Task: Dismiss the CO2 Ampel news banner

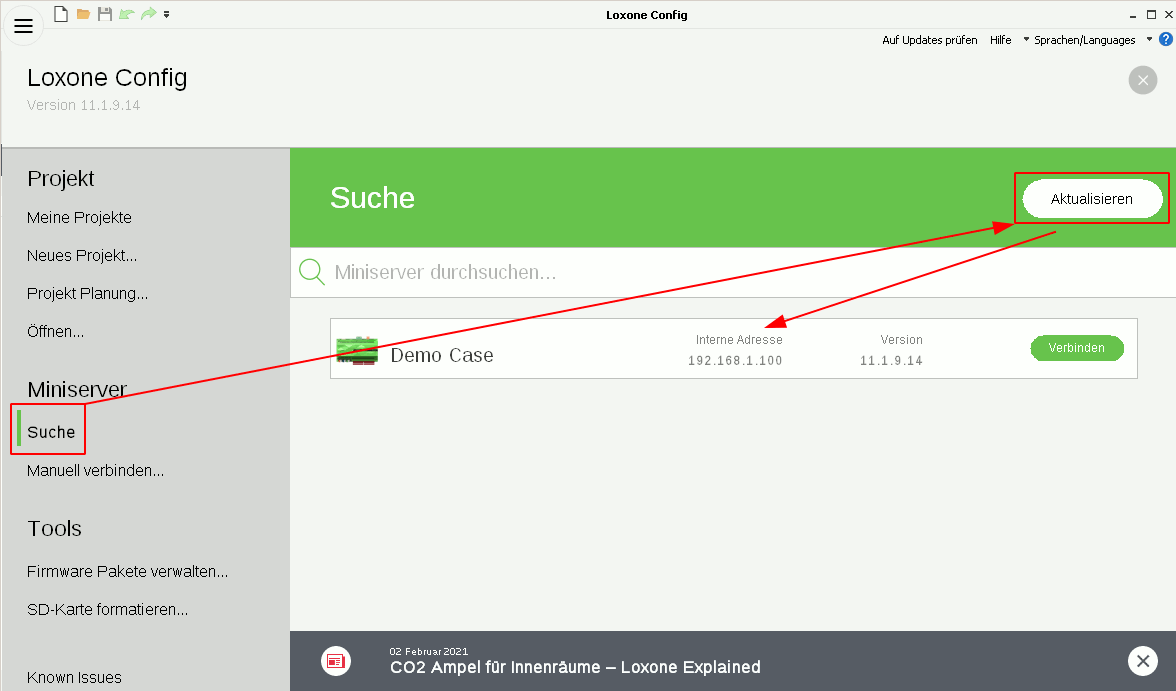Action: click(x=1143, y=661)
